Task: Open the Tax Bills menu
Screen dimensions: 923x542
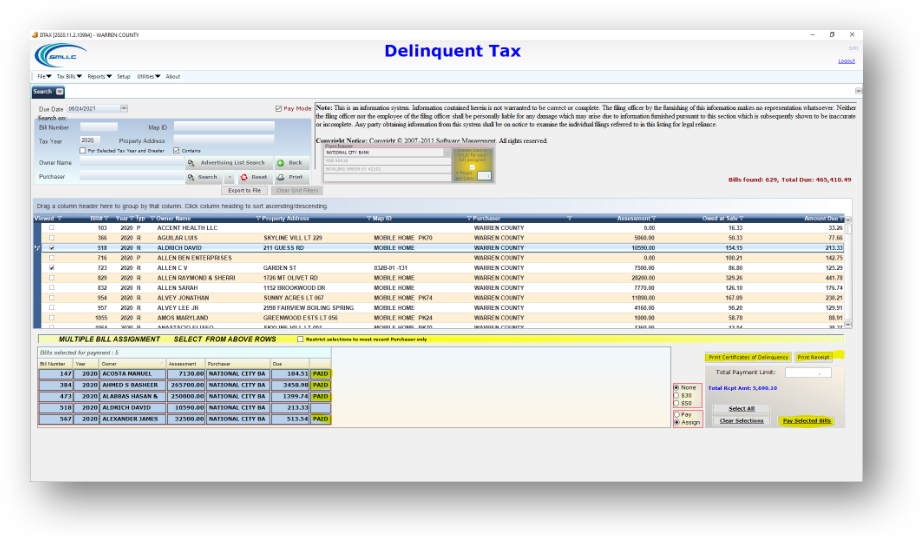Action: (69, 76)
